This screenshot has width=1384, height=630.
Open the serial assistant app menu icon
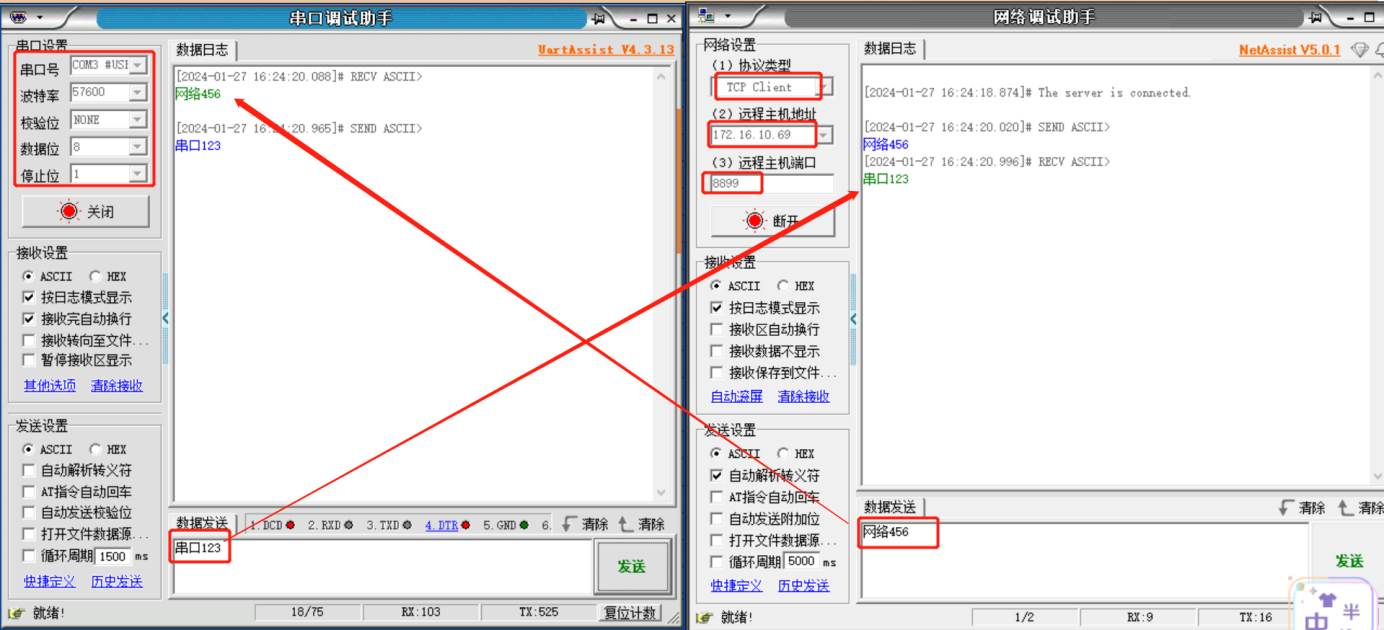pyautogui.click(x=17, y=17)
